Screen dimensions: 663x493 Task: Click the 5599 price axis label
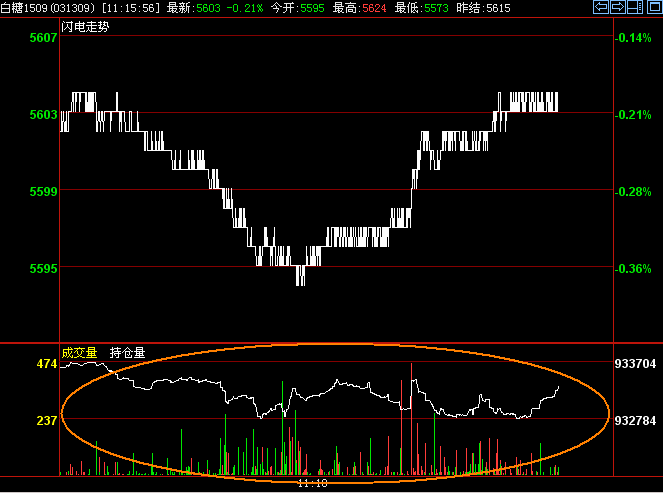point(43,191)
